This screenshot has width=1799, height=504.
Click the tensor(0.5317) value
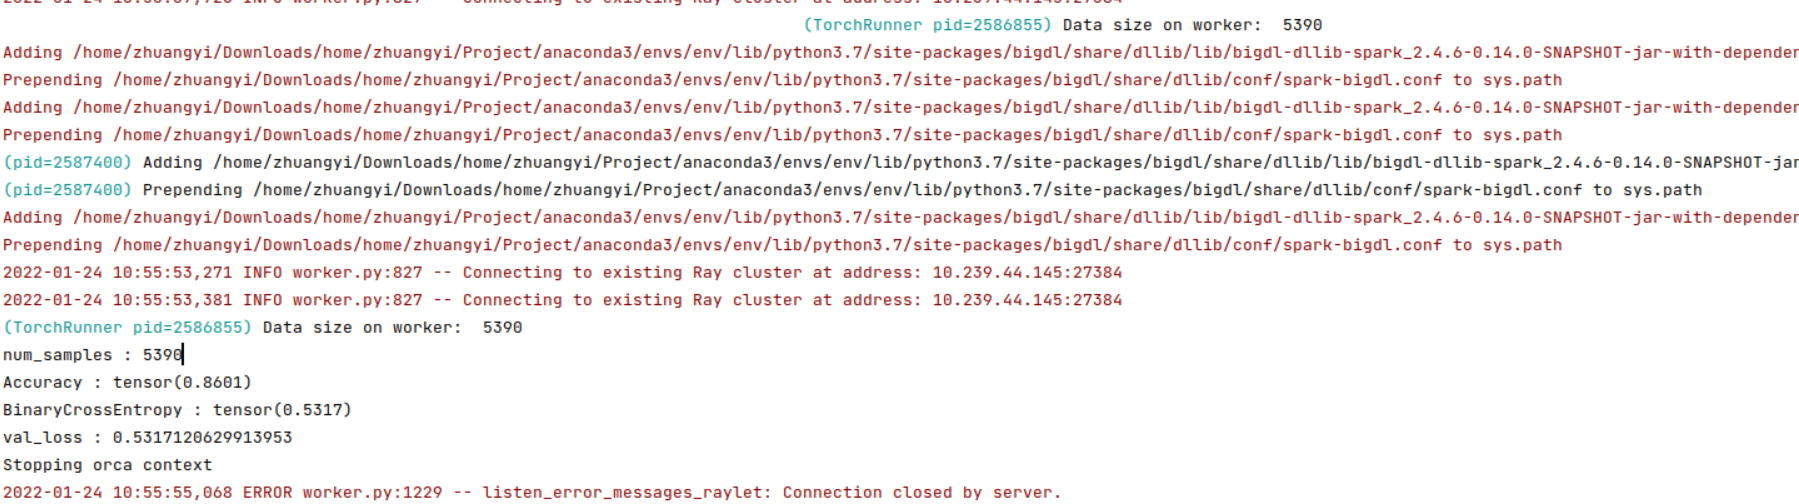pyautogui.click(x=282, y=410)
